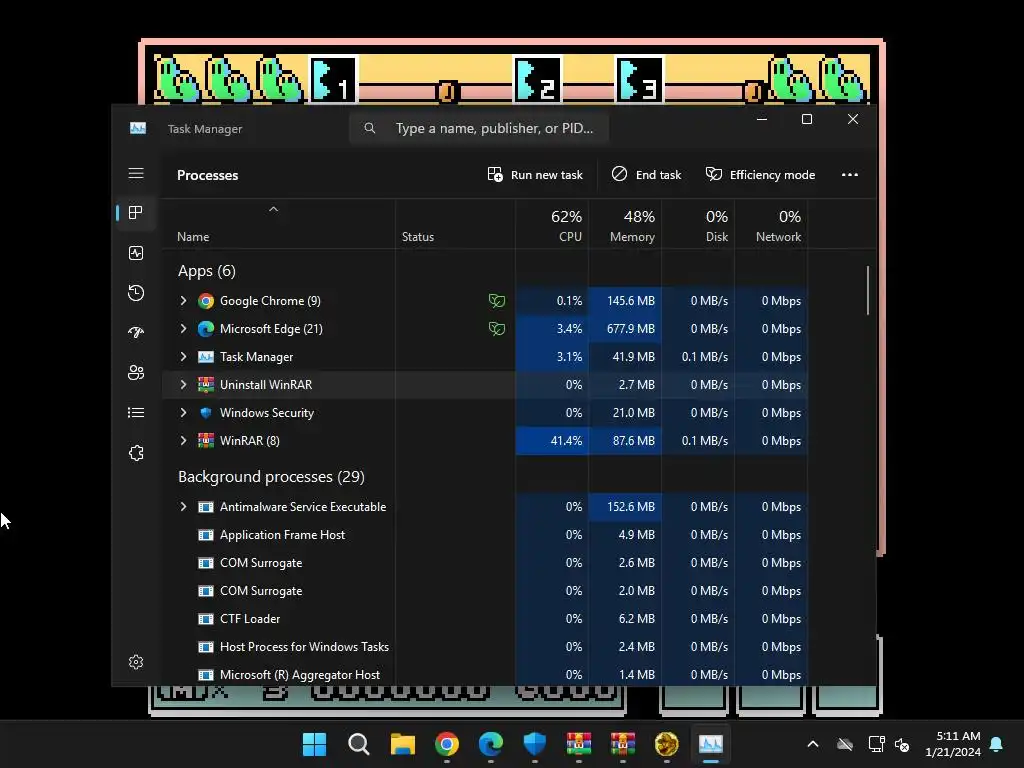The image size is (1024, 768).
Task: Open the hamburger navigation menu in Task Manager
Action: pyautogui.click(x=136, y=173)
